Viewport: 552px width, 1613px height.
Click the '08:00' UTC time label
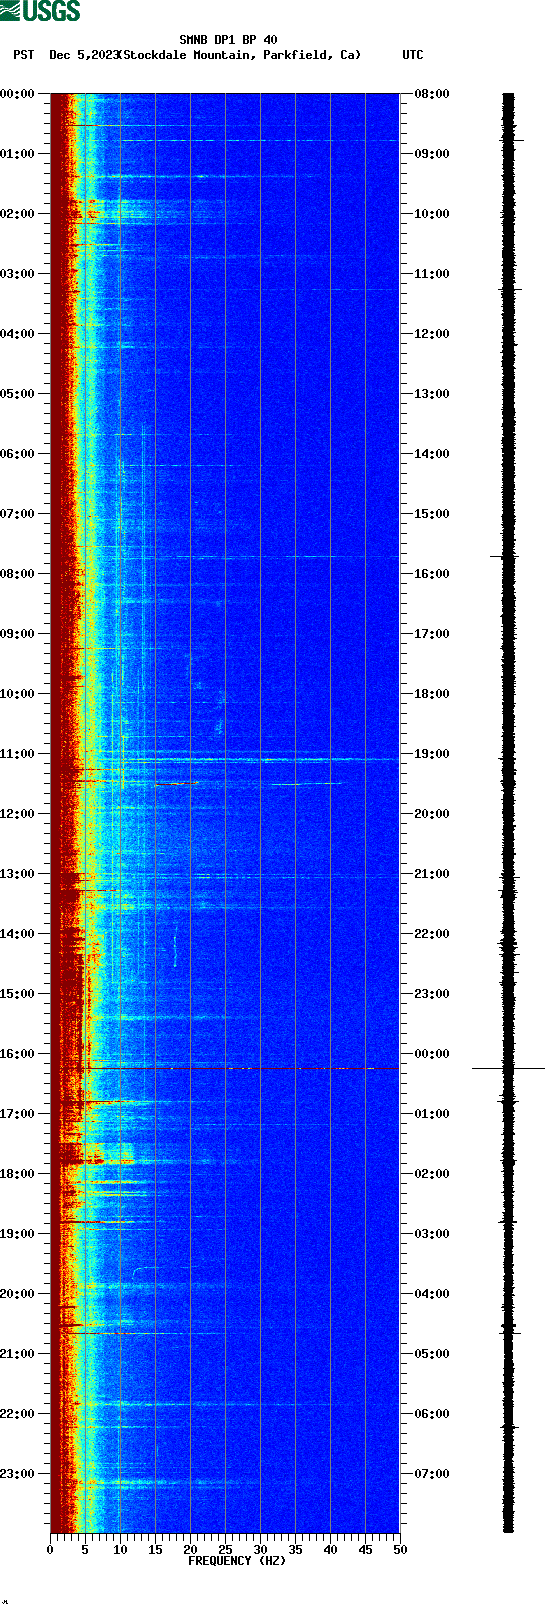[432, 94]
